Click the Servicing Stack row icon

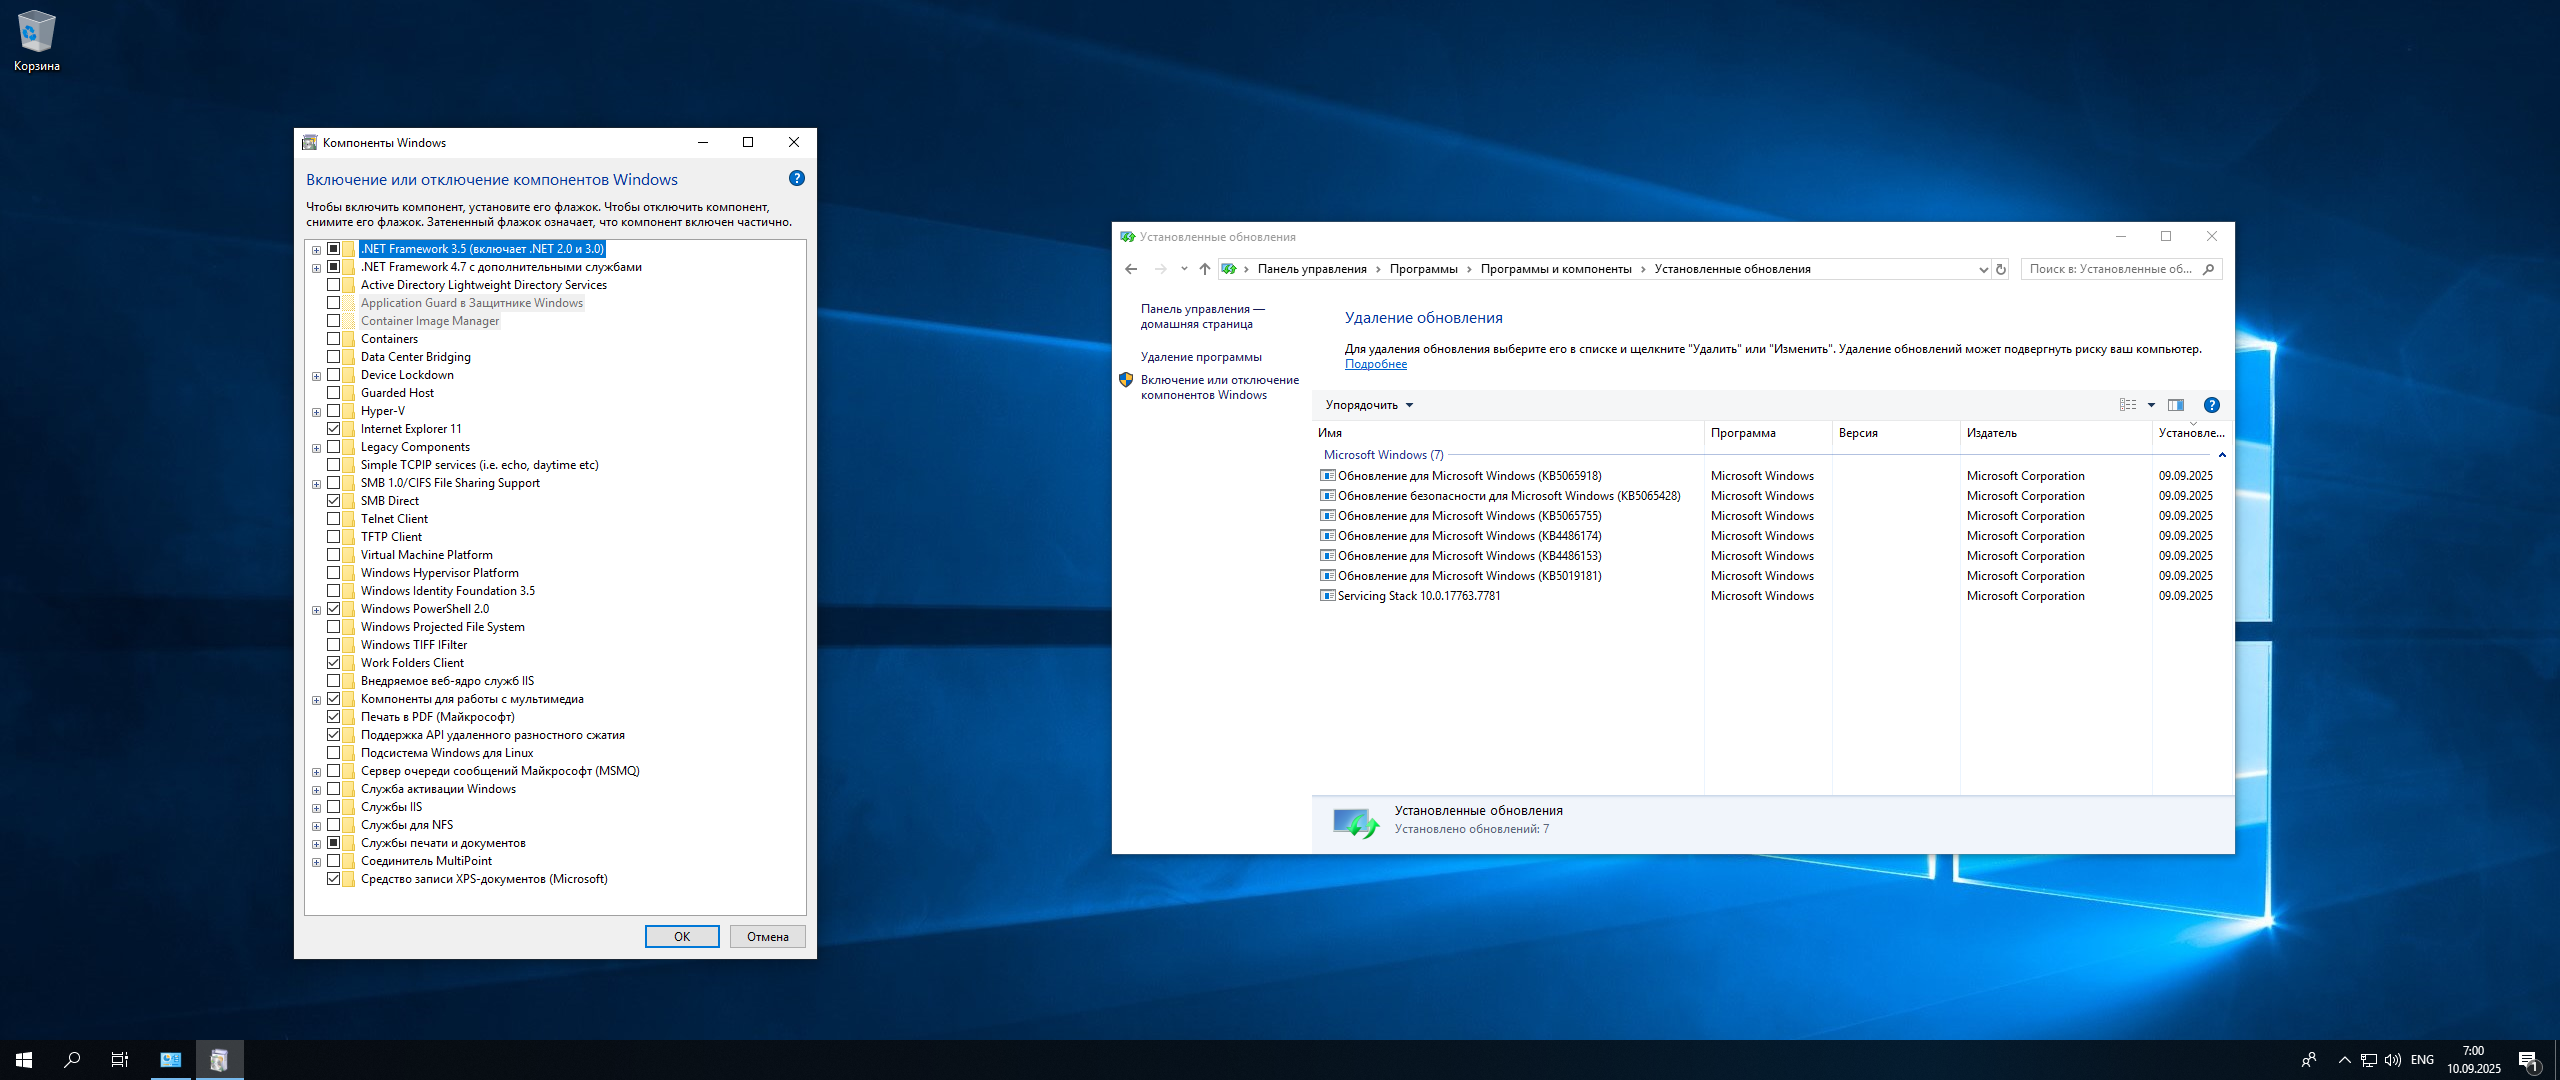(1328, 596)
